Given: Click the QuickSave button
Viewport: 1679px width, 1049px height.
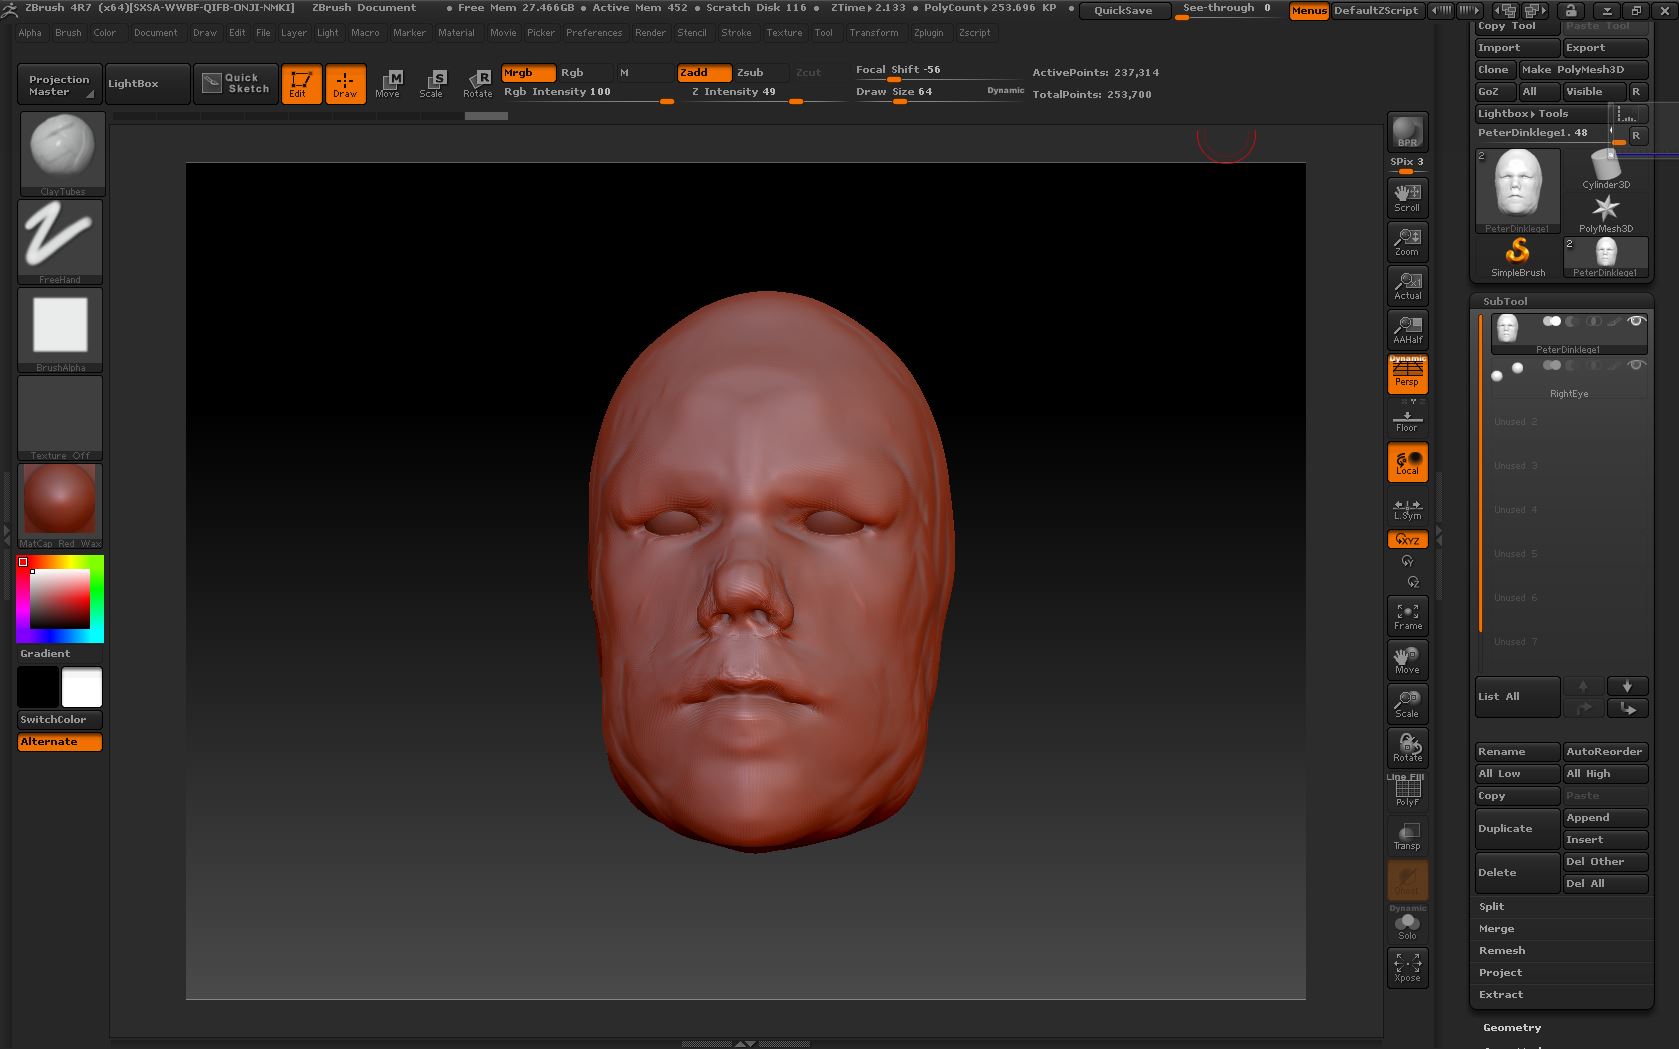Looking at the screenshot, I should (x=1123, y=11).
